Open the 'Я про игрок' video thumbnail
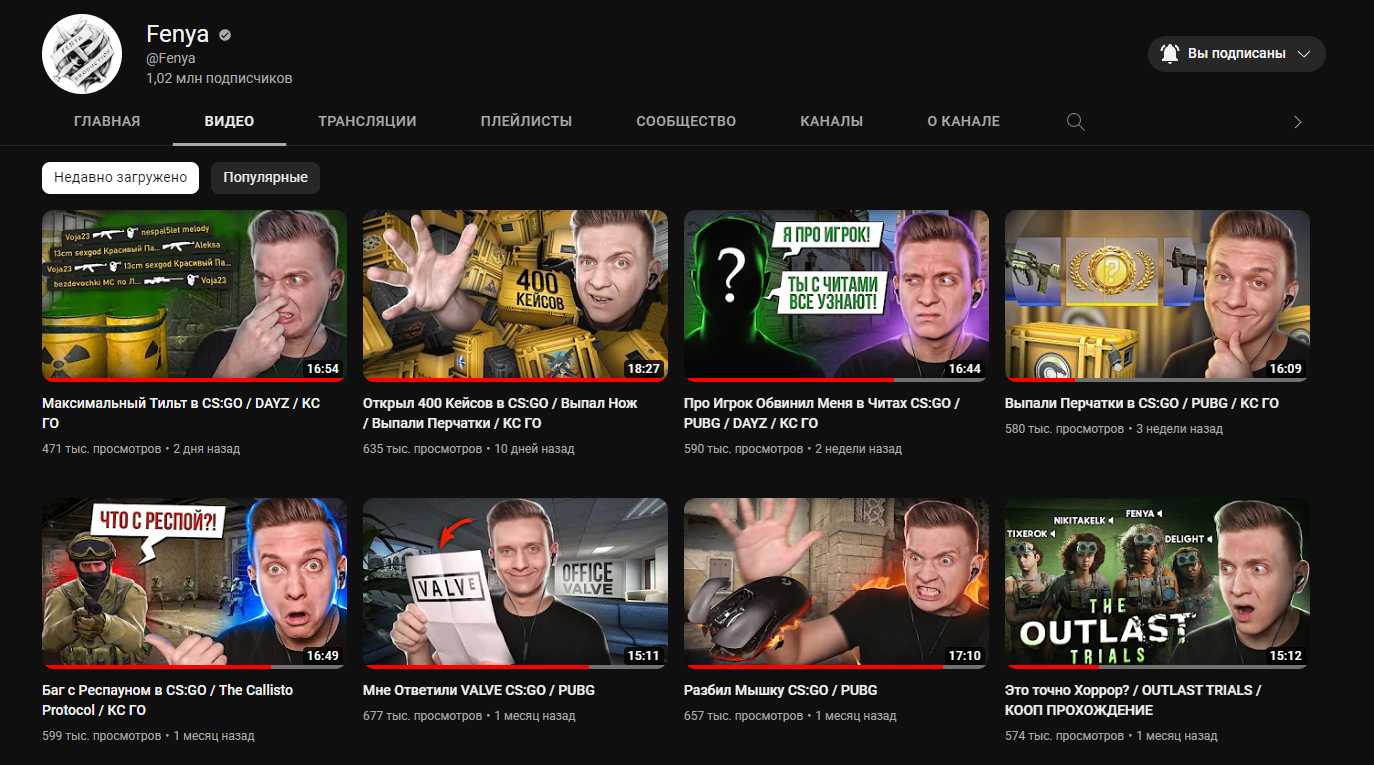1374x765 pixels. 836,295
